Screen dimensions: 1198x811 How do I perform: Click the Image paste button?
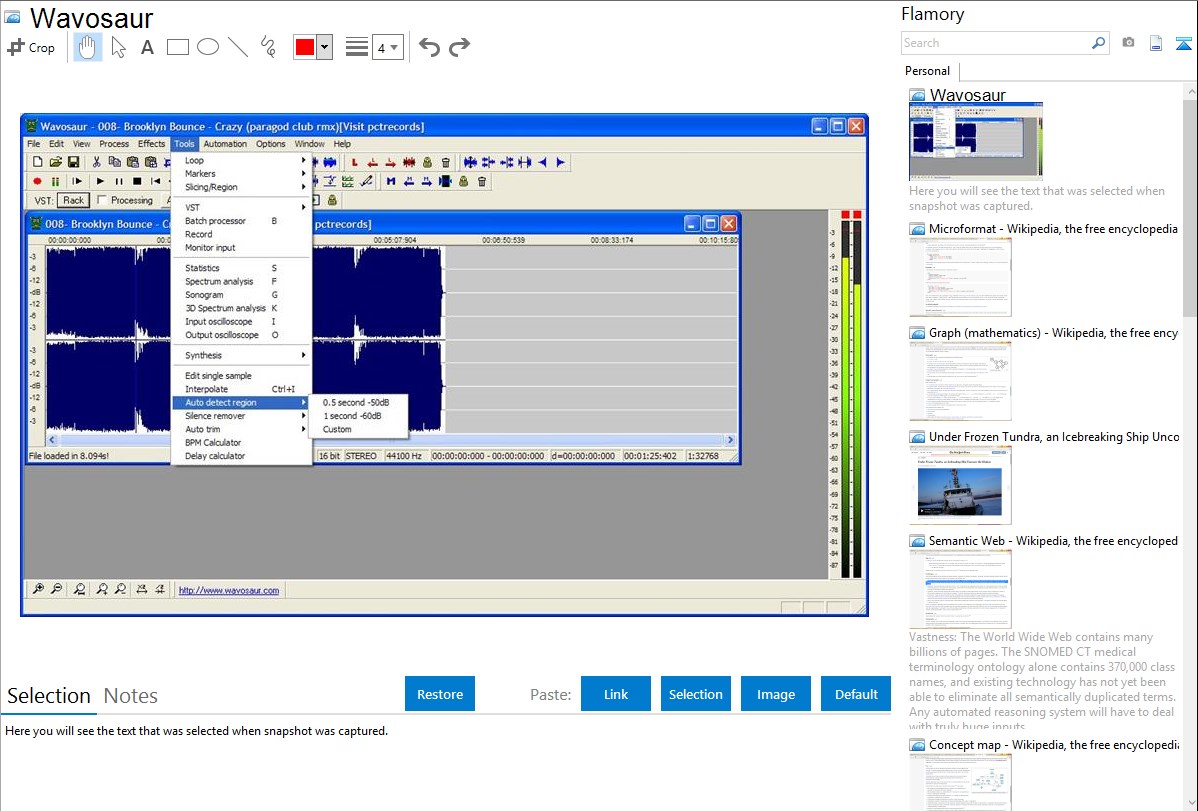[776, 694]
